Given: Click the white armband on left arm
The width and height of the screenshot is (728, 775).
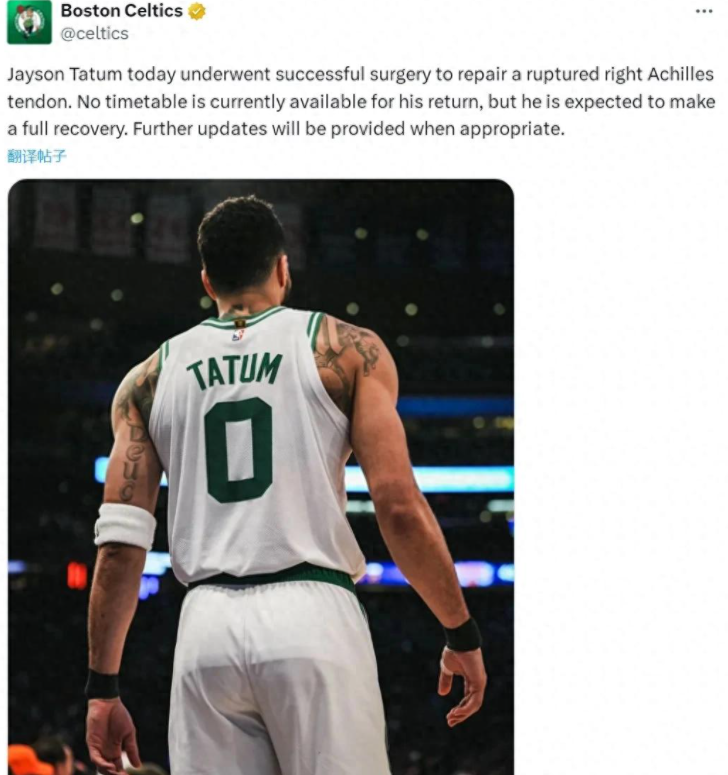Looking at the screenshot, I should coord(125,526).
